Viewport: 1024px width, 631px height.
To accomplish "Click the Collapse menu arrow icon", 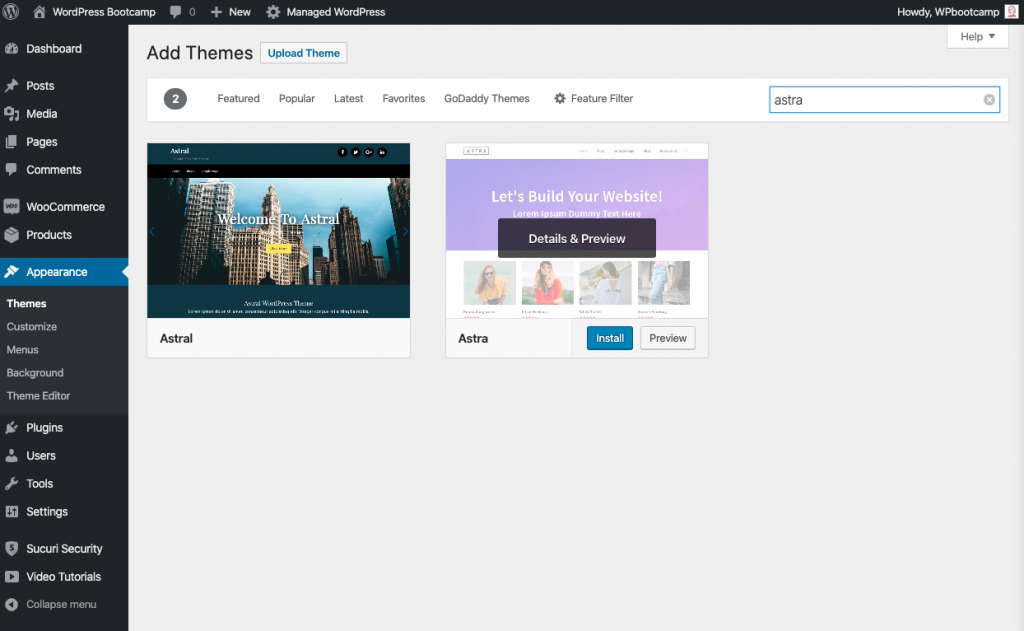I will point(12,604).
